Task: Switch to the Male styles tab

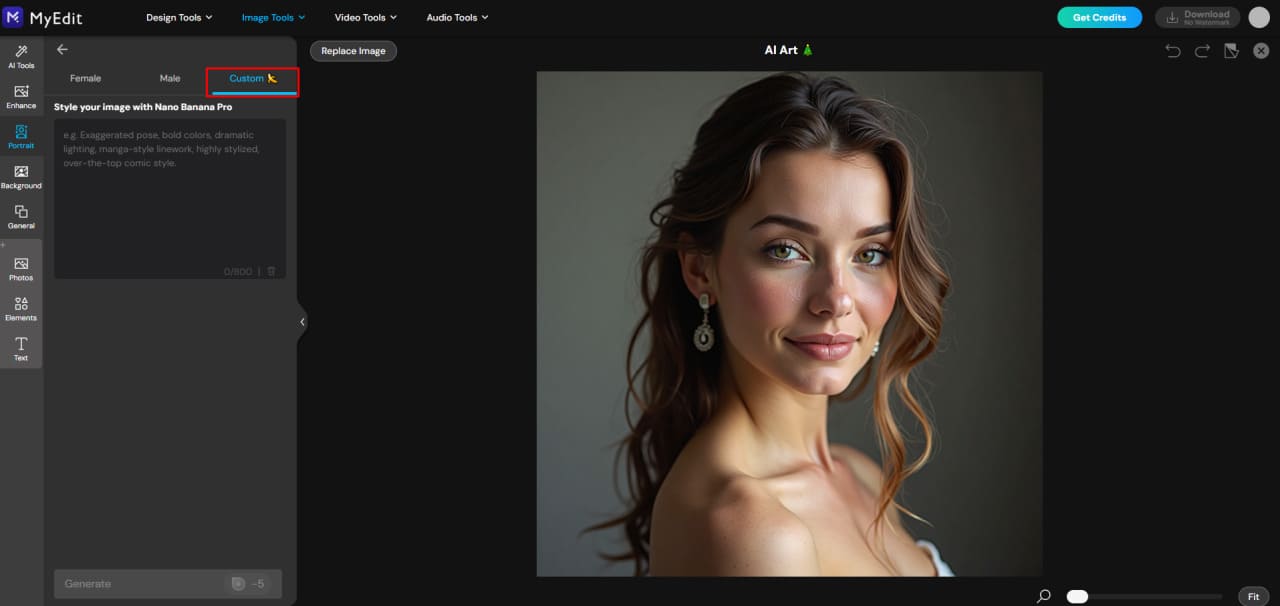Action: pos(169,78)
